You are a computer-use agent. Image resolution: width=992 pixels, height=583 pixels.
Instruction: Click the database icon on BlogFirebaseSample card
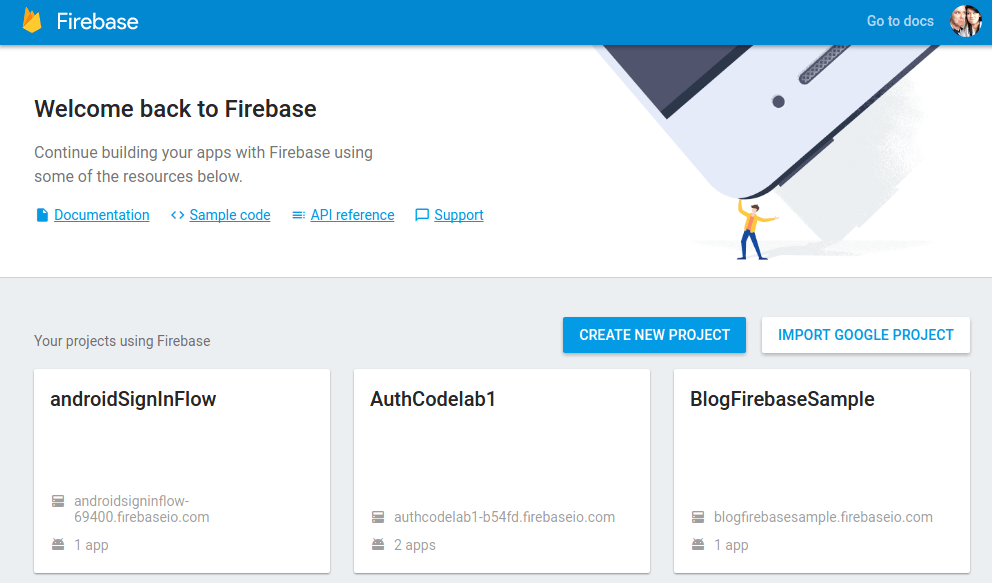click(x=698, y=517)
